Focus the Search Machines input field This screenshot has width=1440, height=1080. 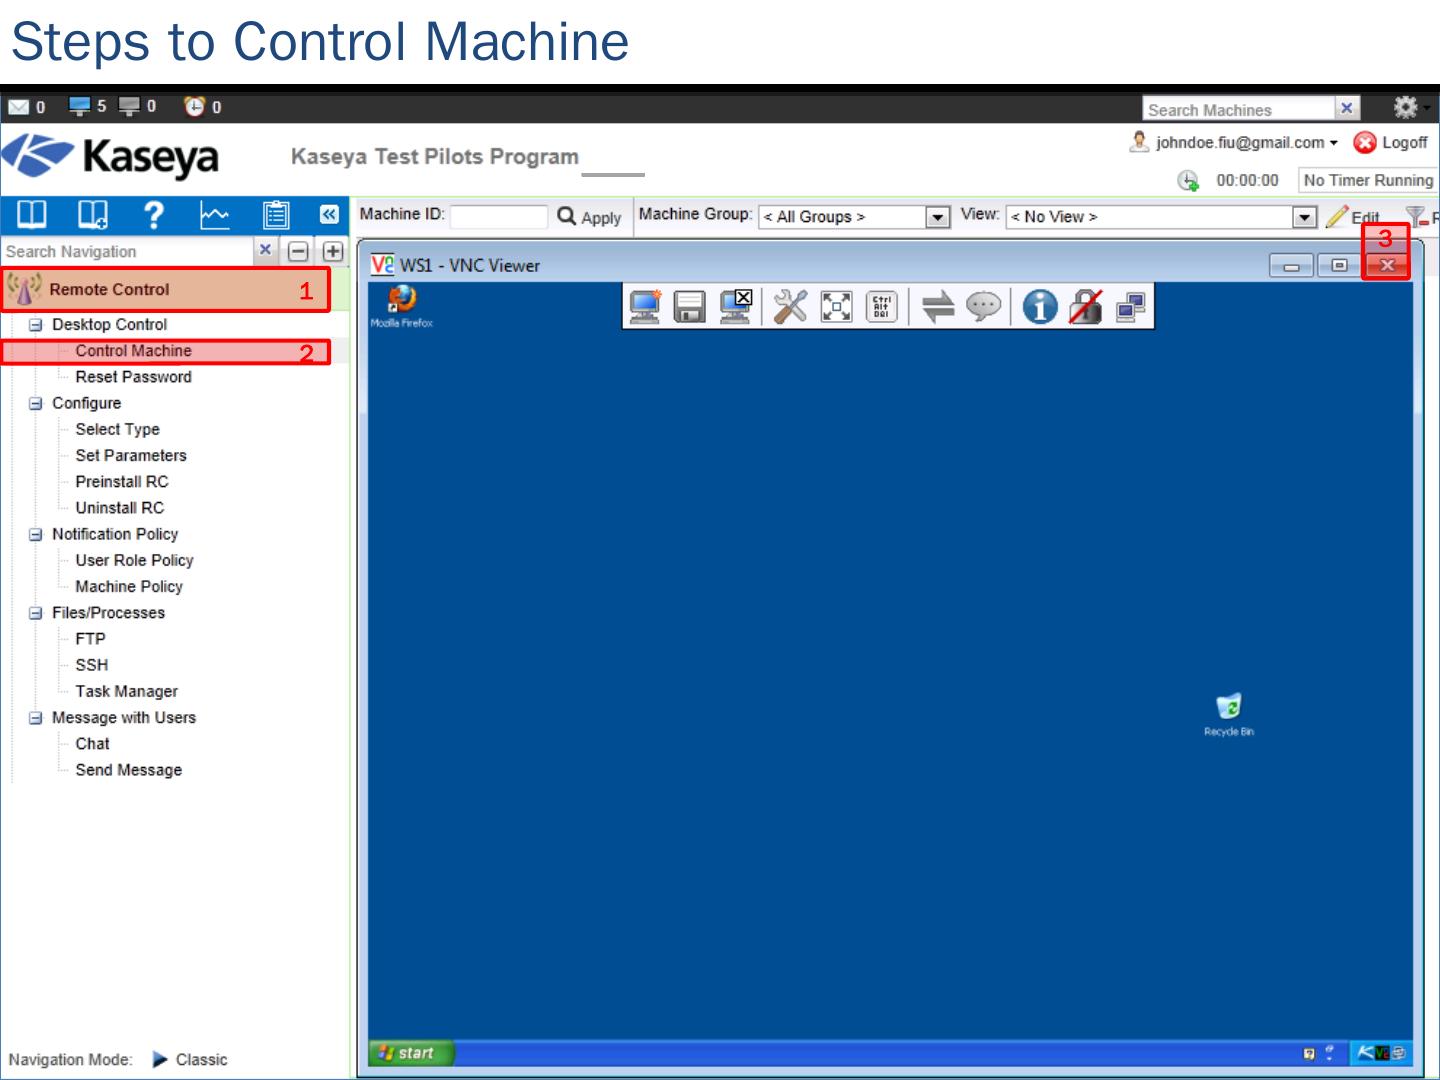tap(1239, 109)
